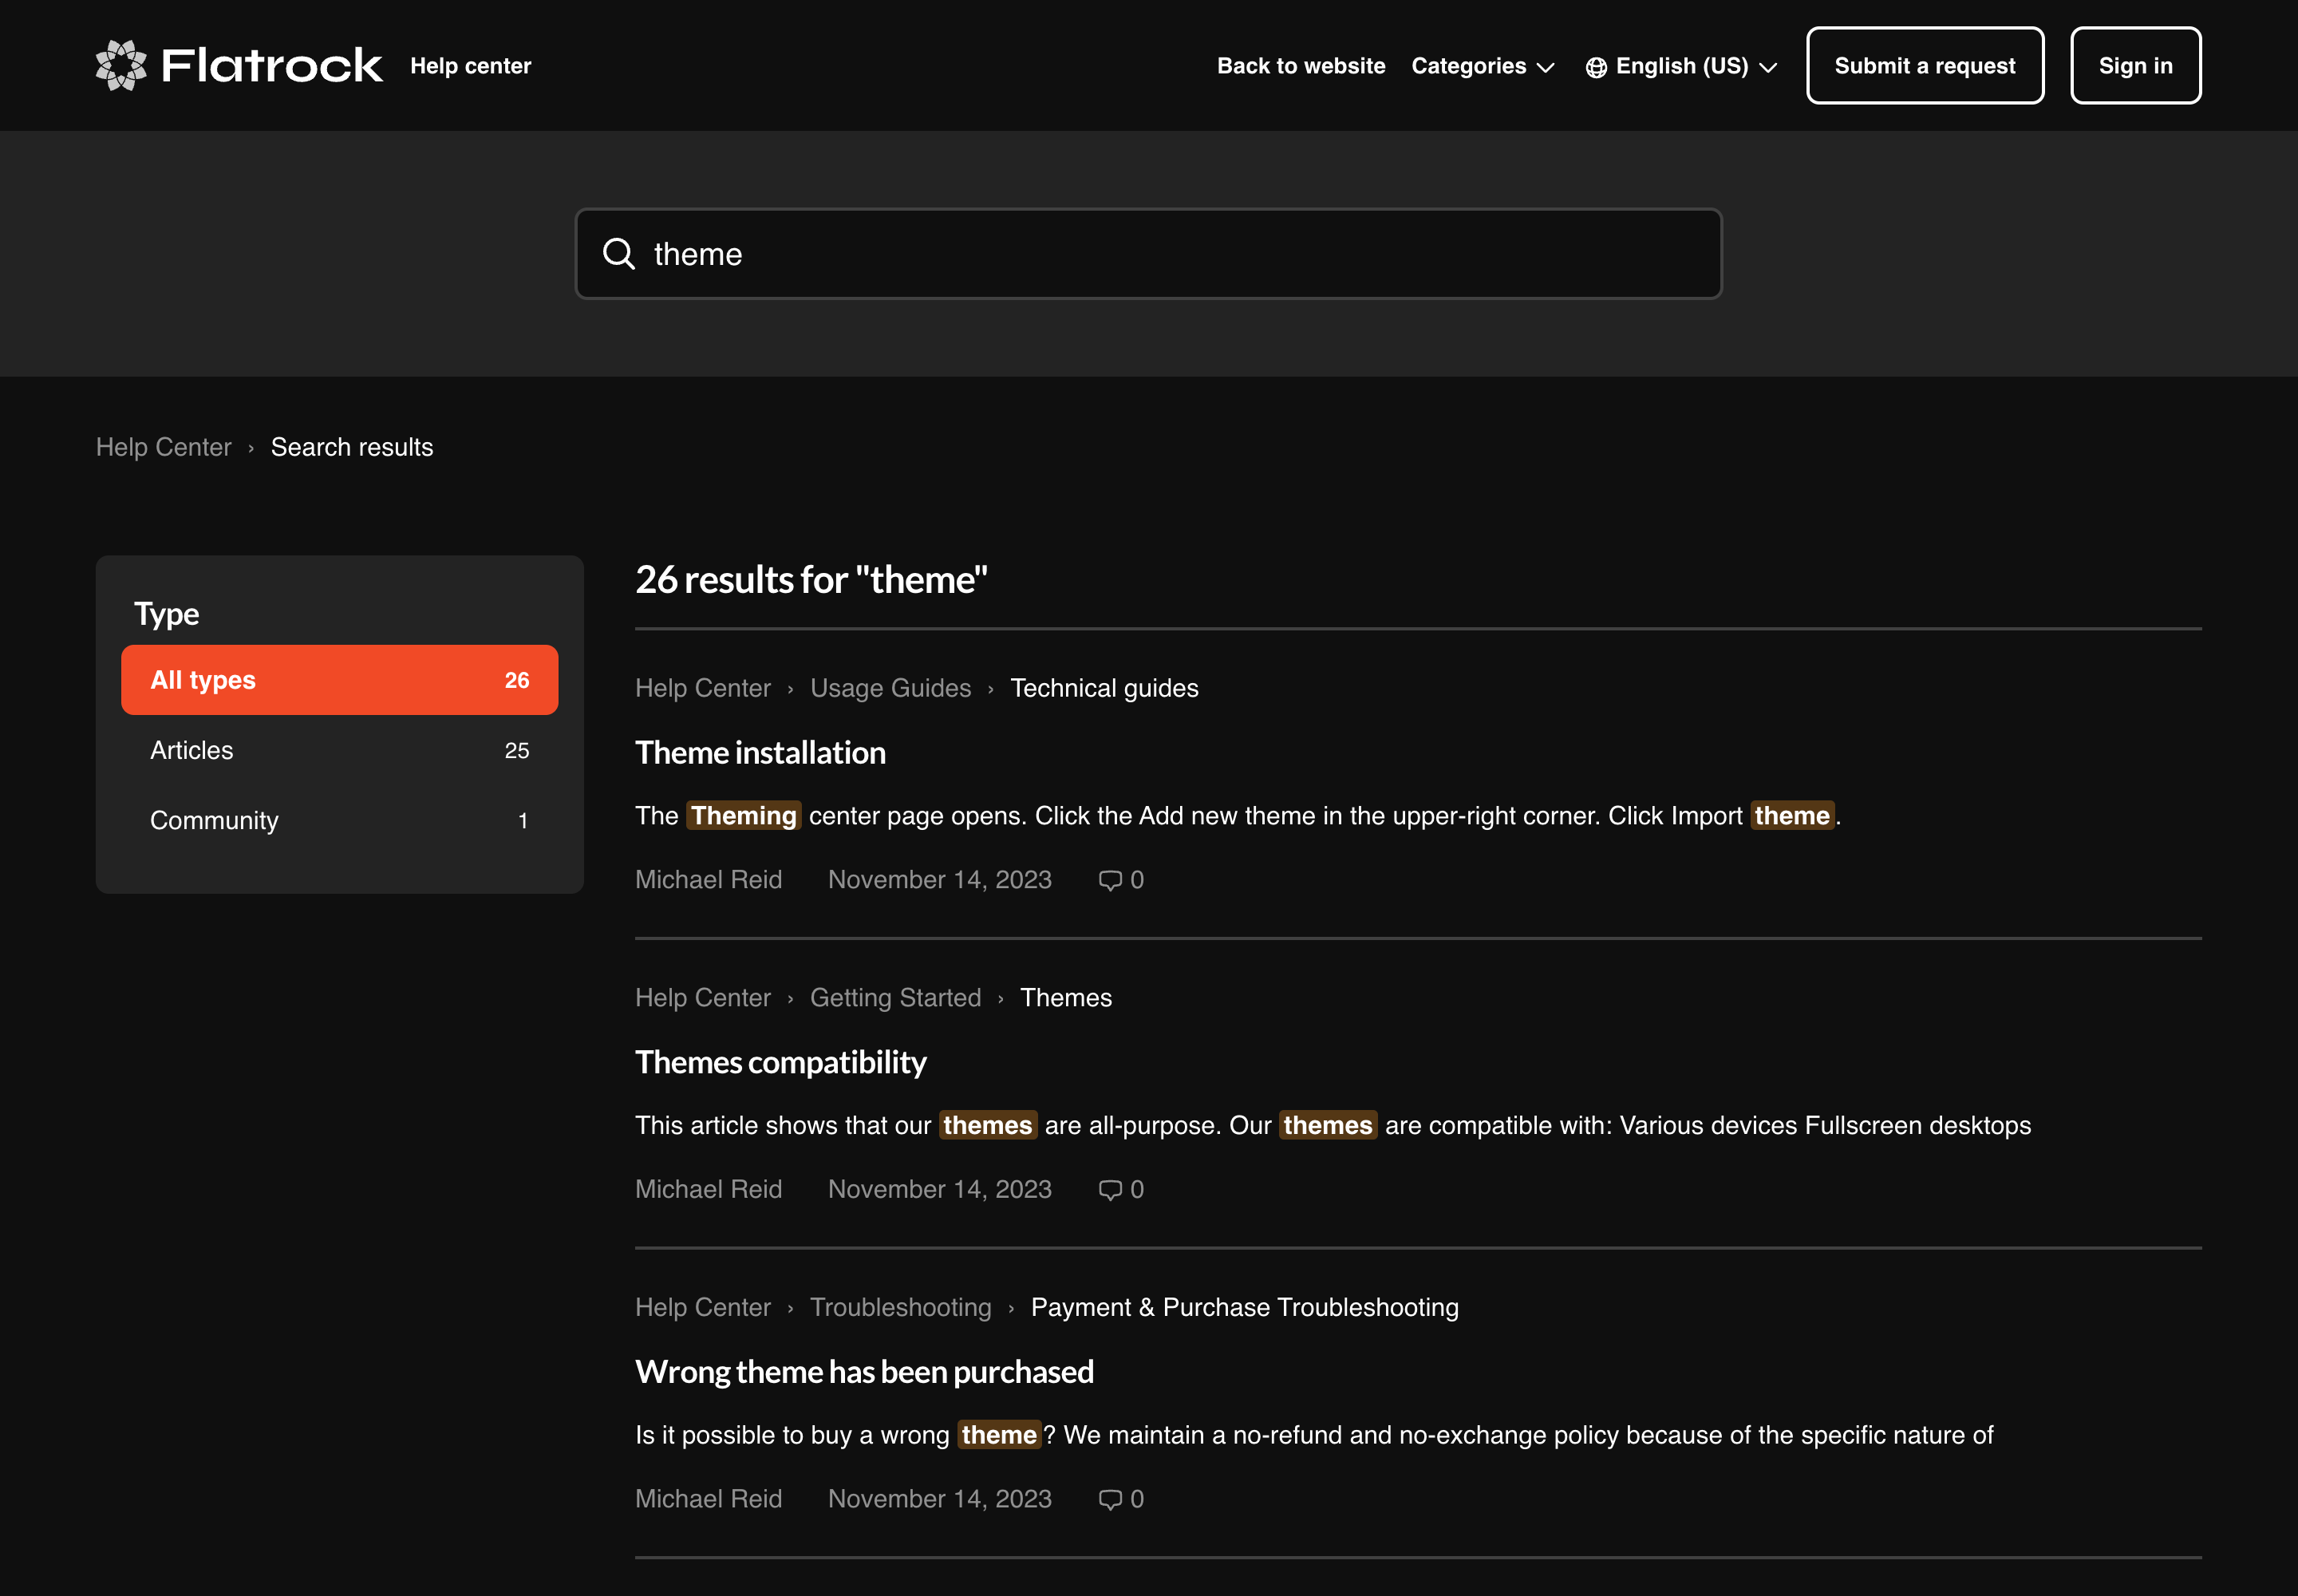
Task: Click the Sign in button
Action: point(2135,65)
